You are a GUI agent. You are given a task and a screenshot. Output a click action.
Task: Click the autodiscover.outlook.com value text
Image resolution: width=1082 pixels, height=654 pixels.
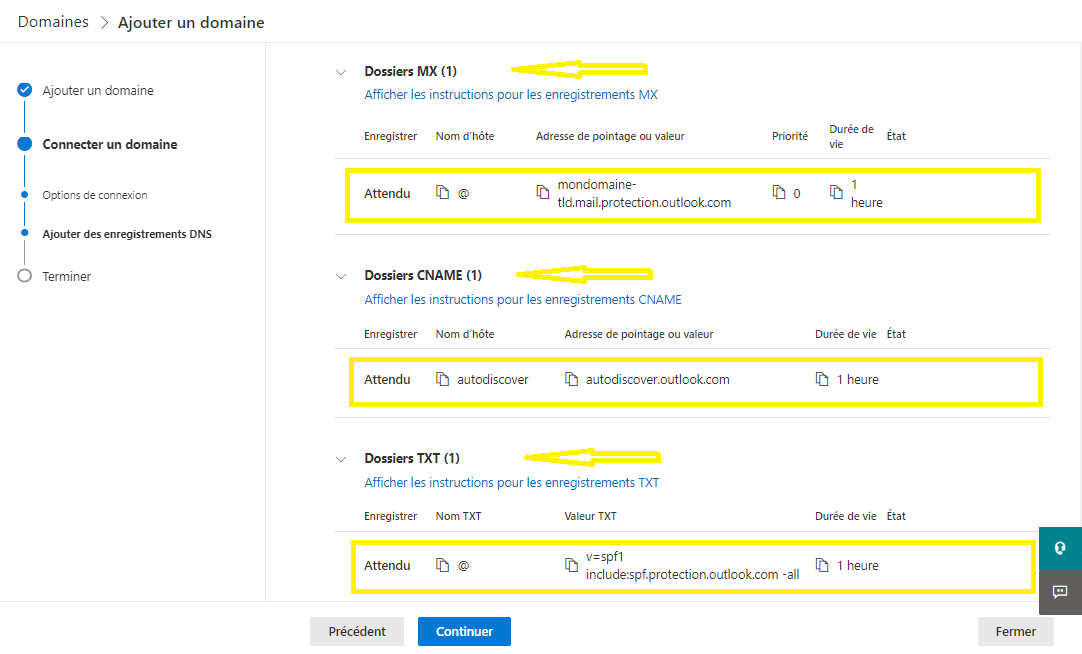pyautogui.click(x=658, y=379)
